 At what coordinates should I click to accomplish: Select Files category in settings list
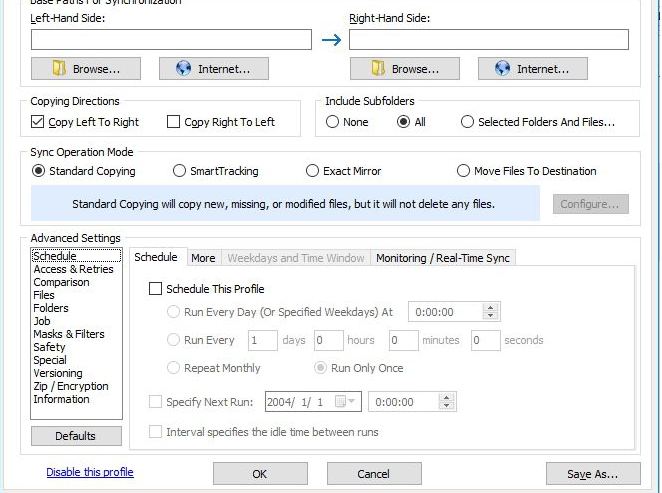[44, 295]
